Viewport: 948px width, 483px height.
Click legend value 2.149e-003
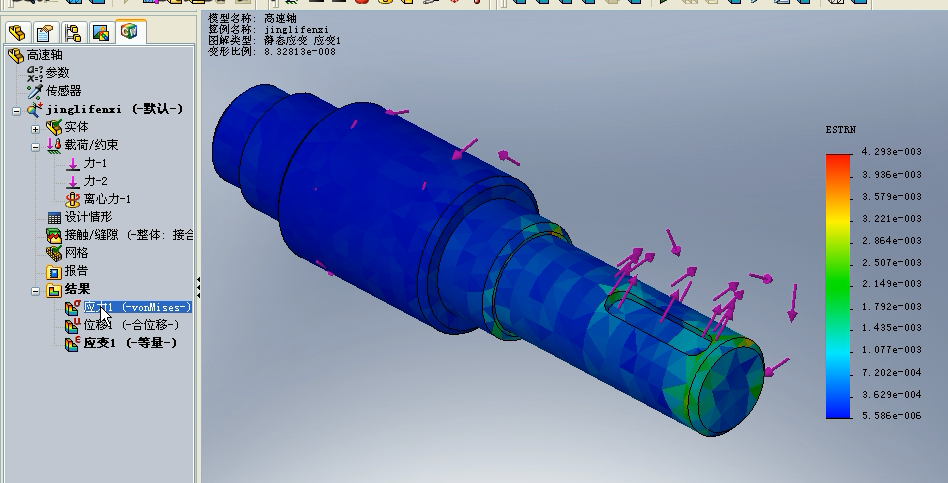[x=891, y=284]
